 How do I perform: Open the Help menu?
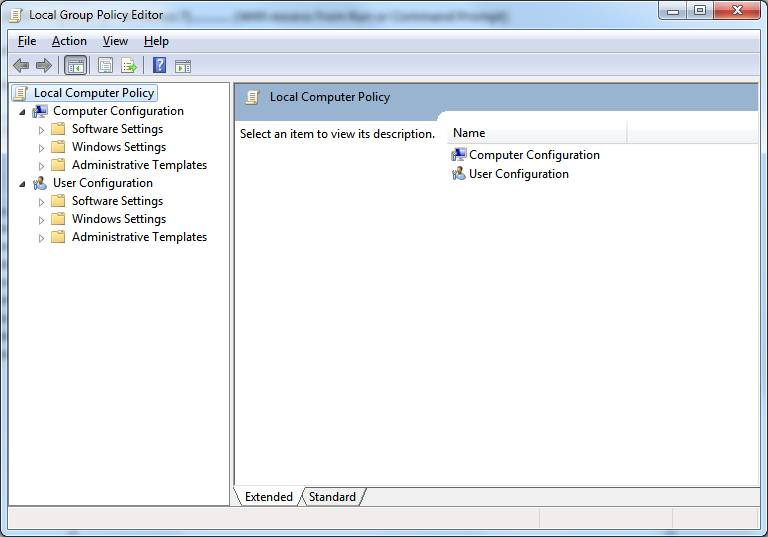[156, 41]
